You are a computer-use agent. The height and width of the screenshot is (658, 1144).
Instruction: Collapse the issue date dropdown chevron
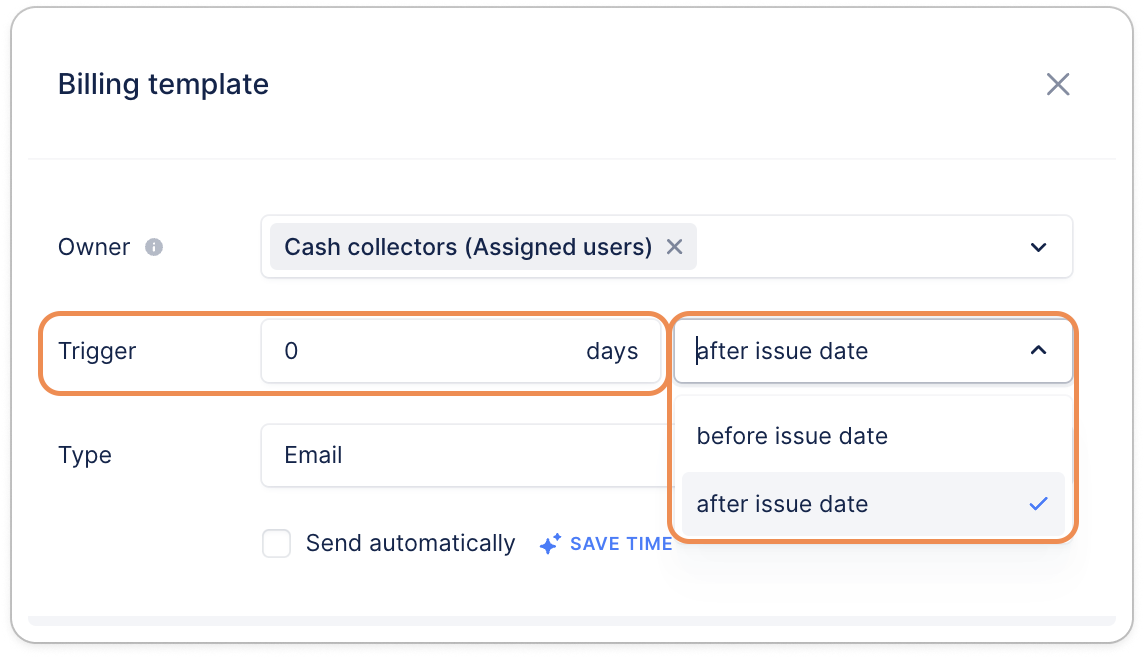(1039, 351)
